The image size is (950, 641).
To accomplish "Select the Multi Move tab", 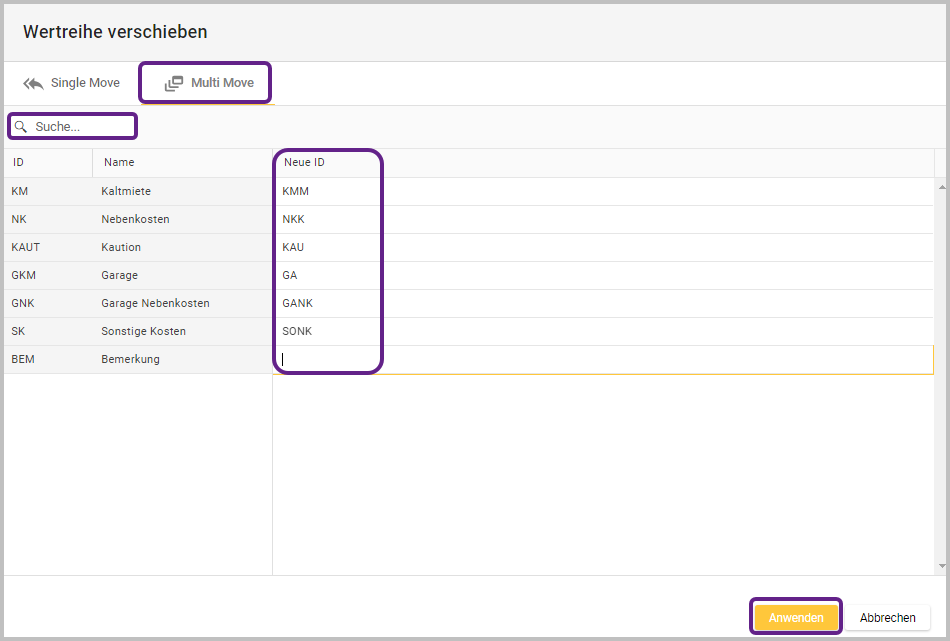I will (208, 83).
